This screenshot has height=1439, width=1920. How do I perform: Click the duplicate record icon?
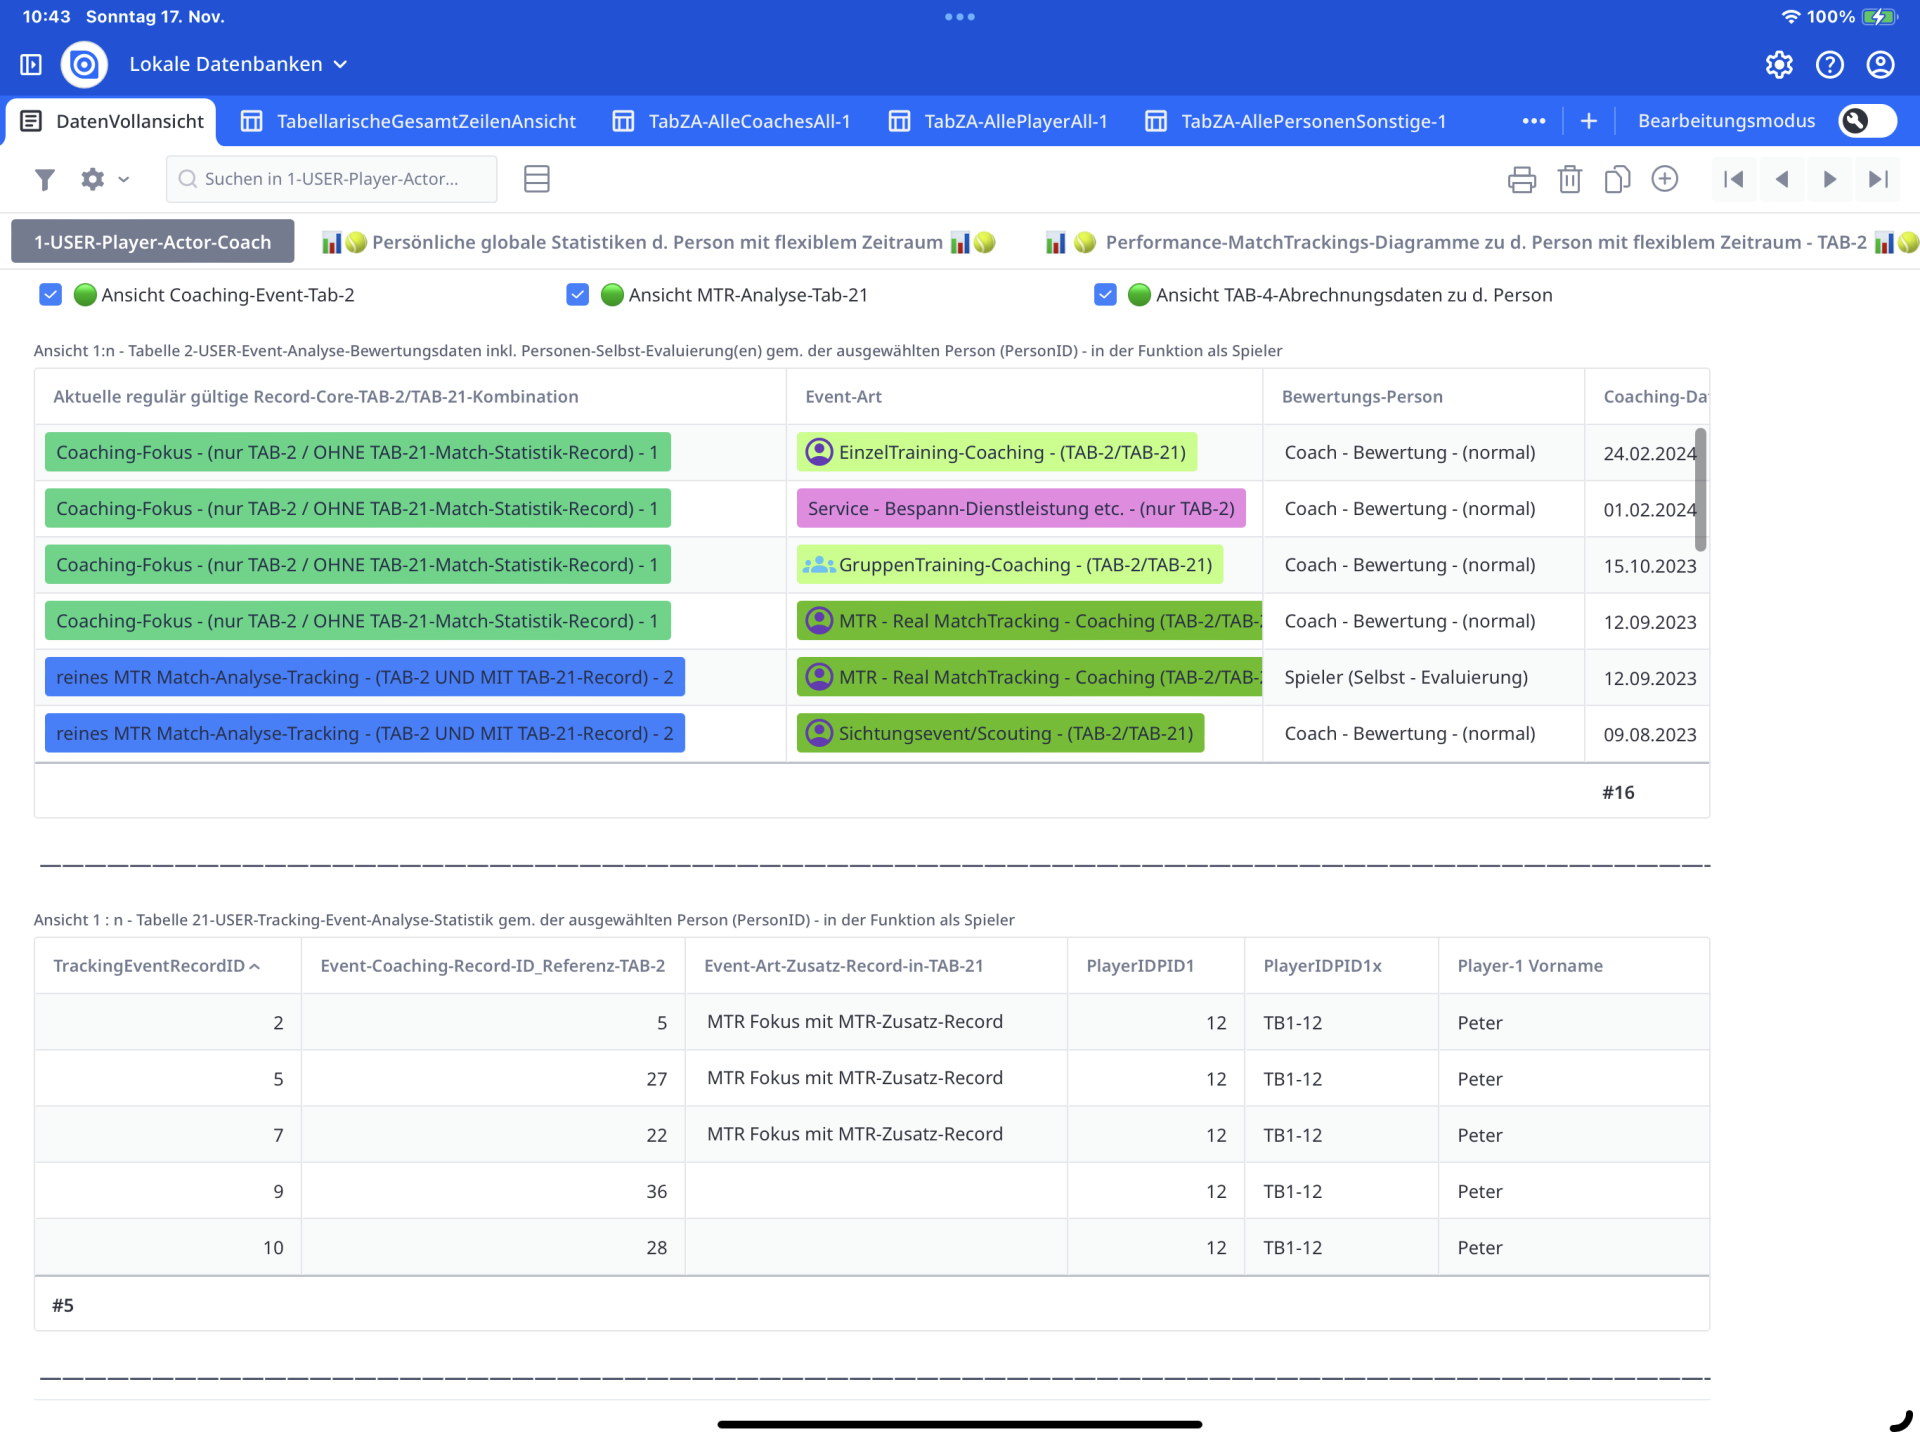pos(1617,179)
